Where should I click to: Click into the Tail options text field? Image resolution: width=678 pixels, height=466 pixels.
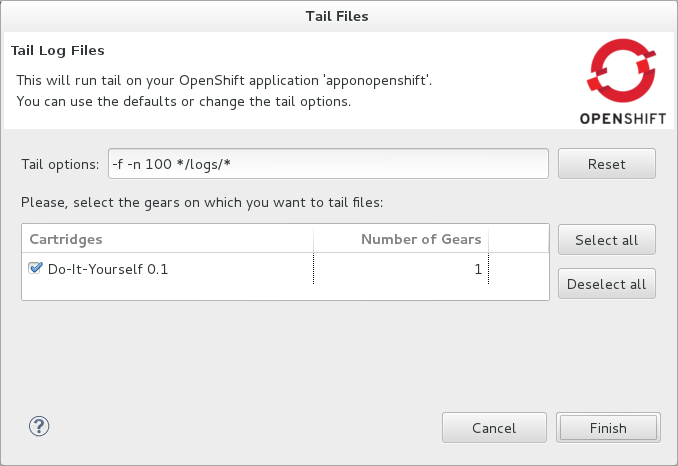pos(327,164)
